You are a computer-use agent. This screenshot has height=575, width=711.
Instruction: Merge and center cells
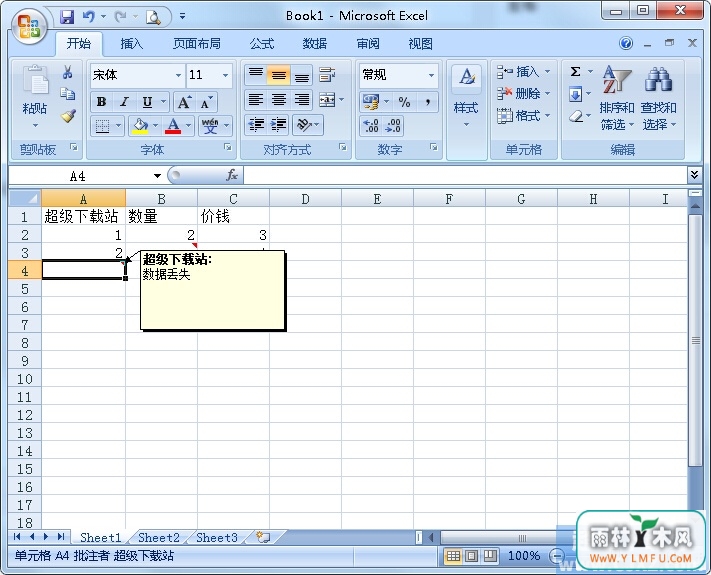327,100
